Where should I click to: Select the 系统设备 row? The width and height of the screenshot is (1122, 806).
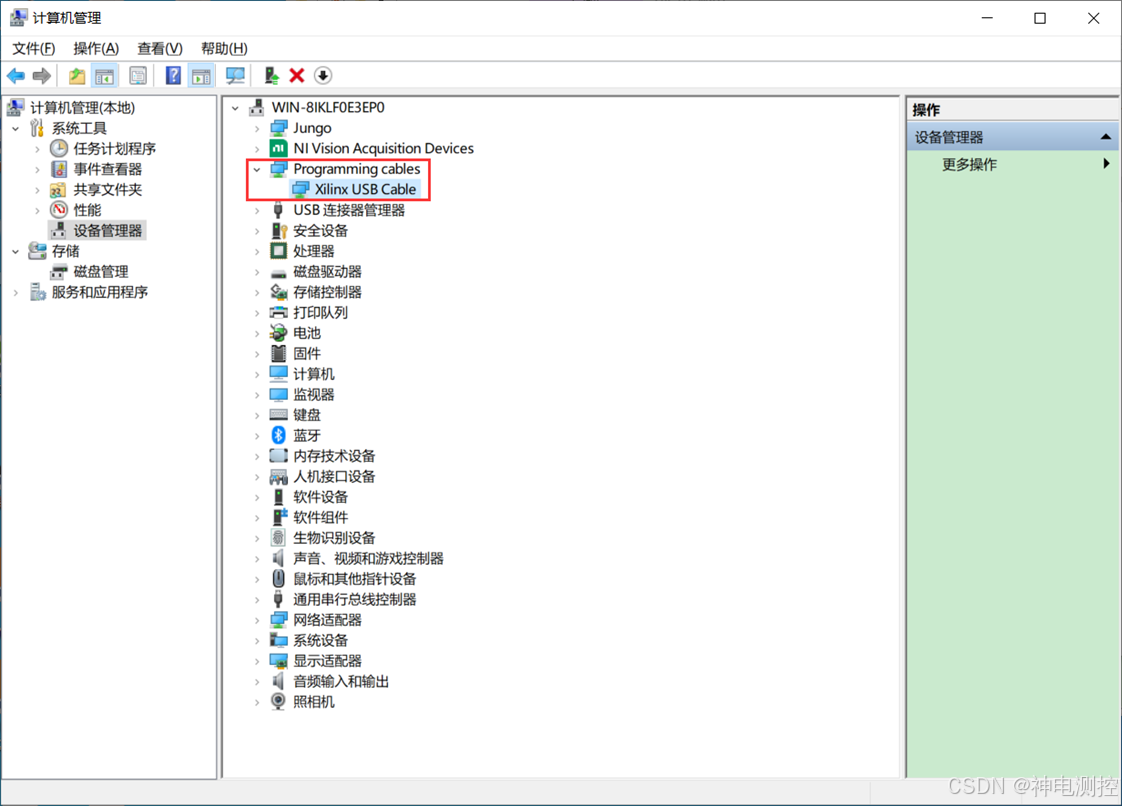click(x=321, y=640)
